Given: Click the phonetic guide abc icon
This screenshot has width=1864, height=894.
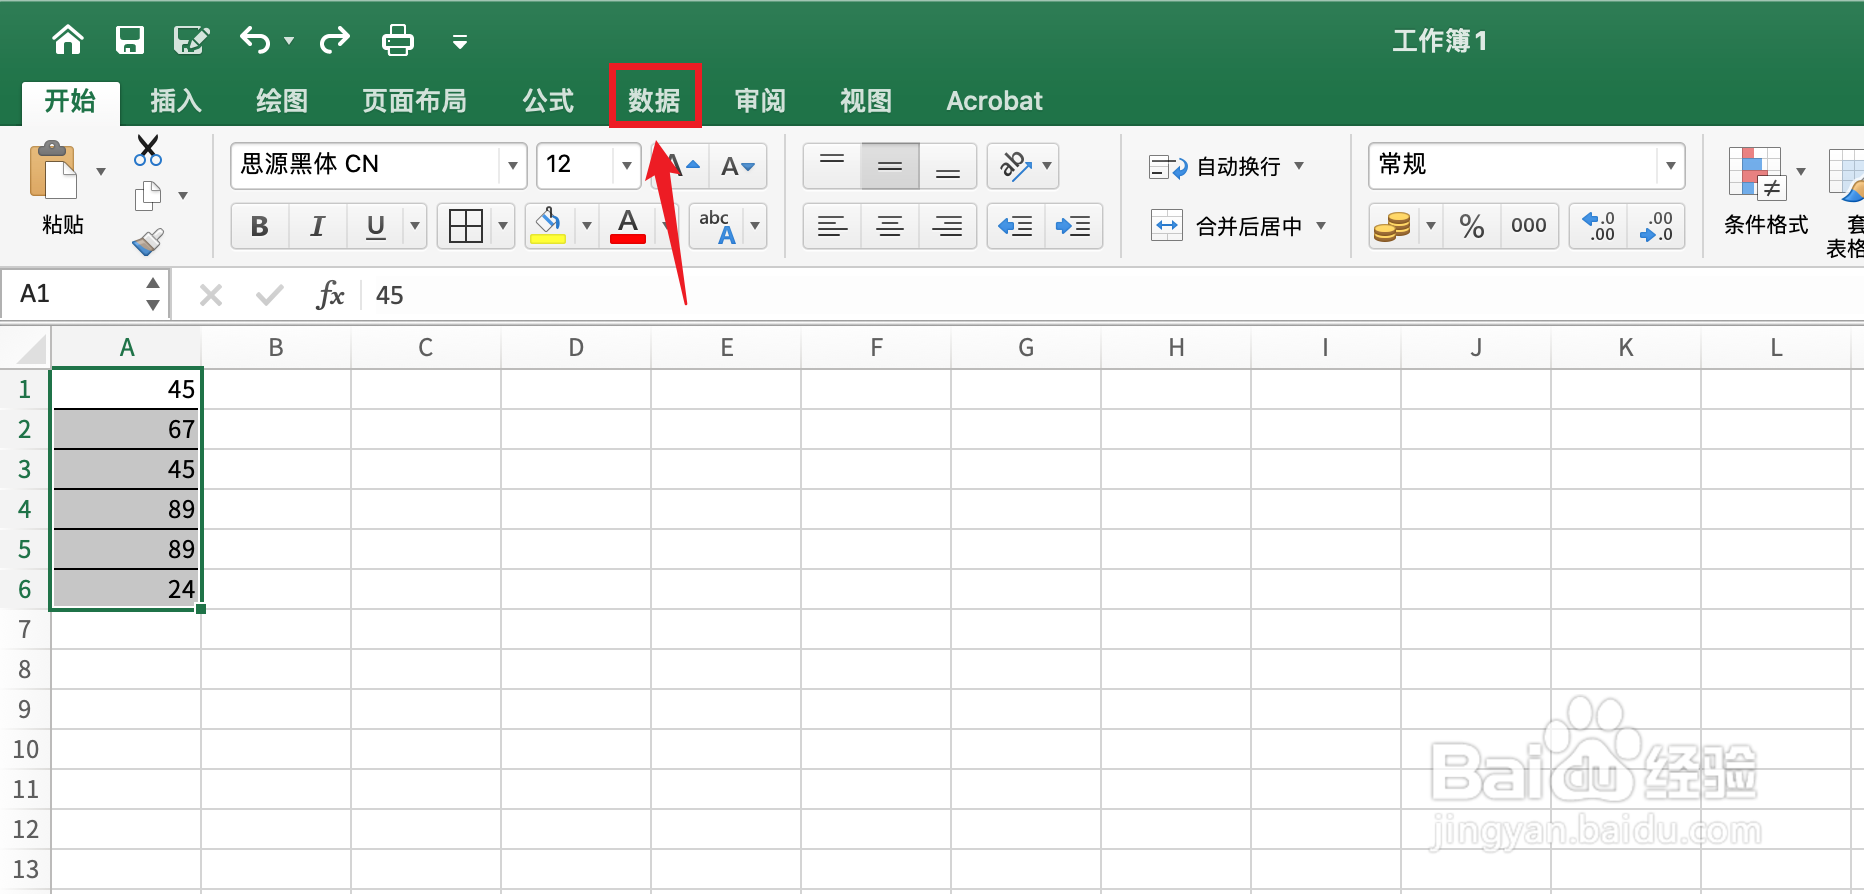Looking at the screenshot, I should [718, 226].
